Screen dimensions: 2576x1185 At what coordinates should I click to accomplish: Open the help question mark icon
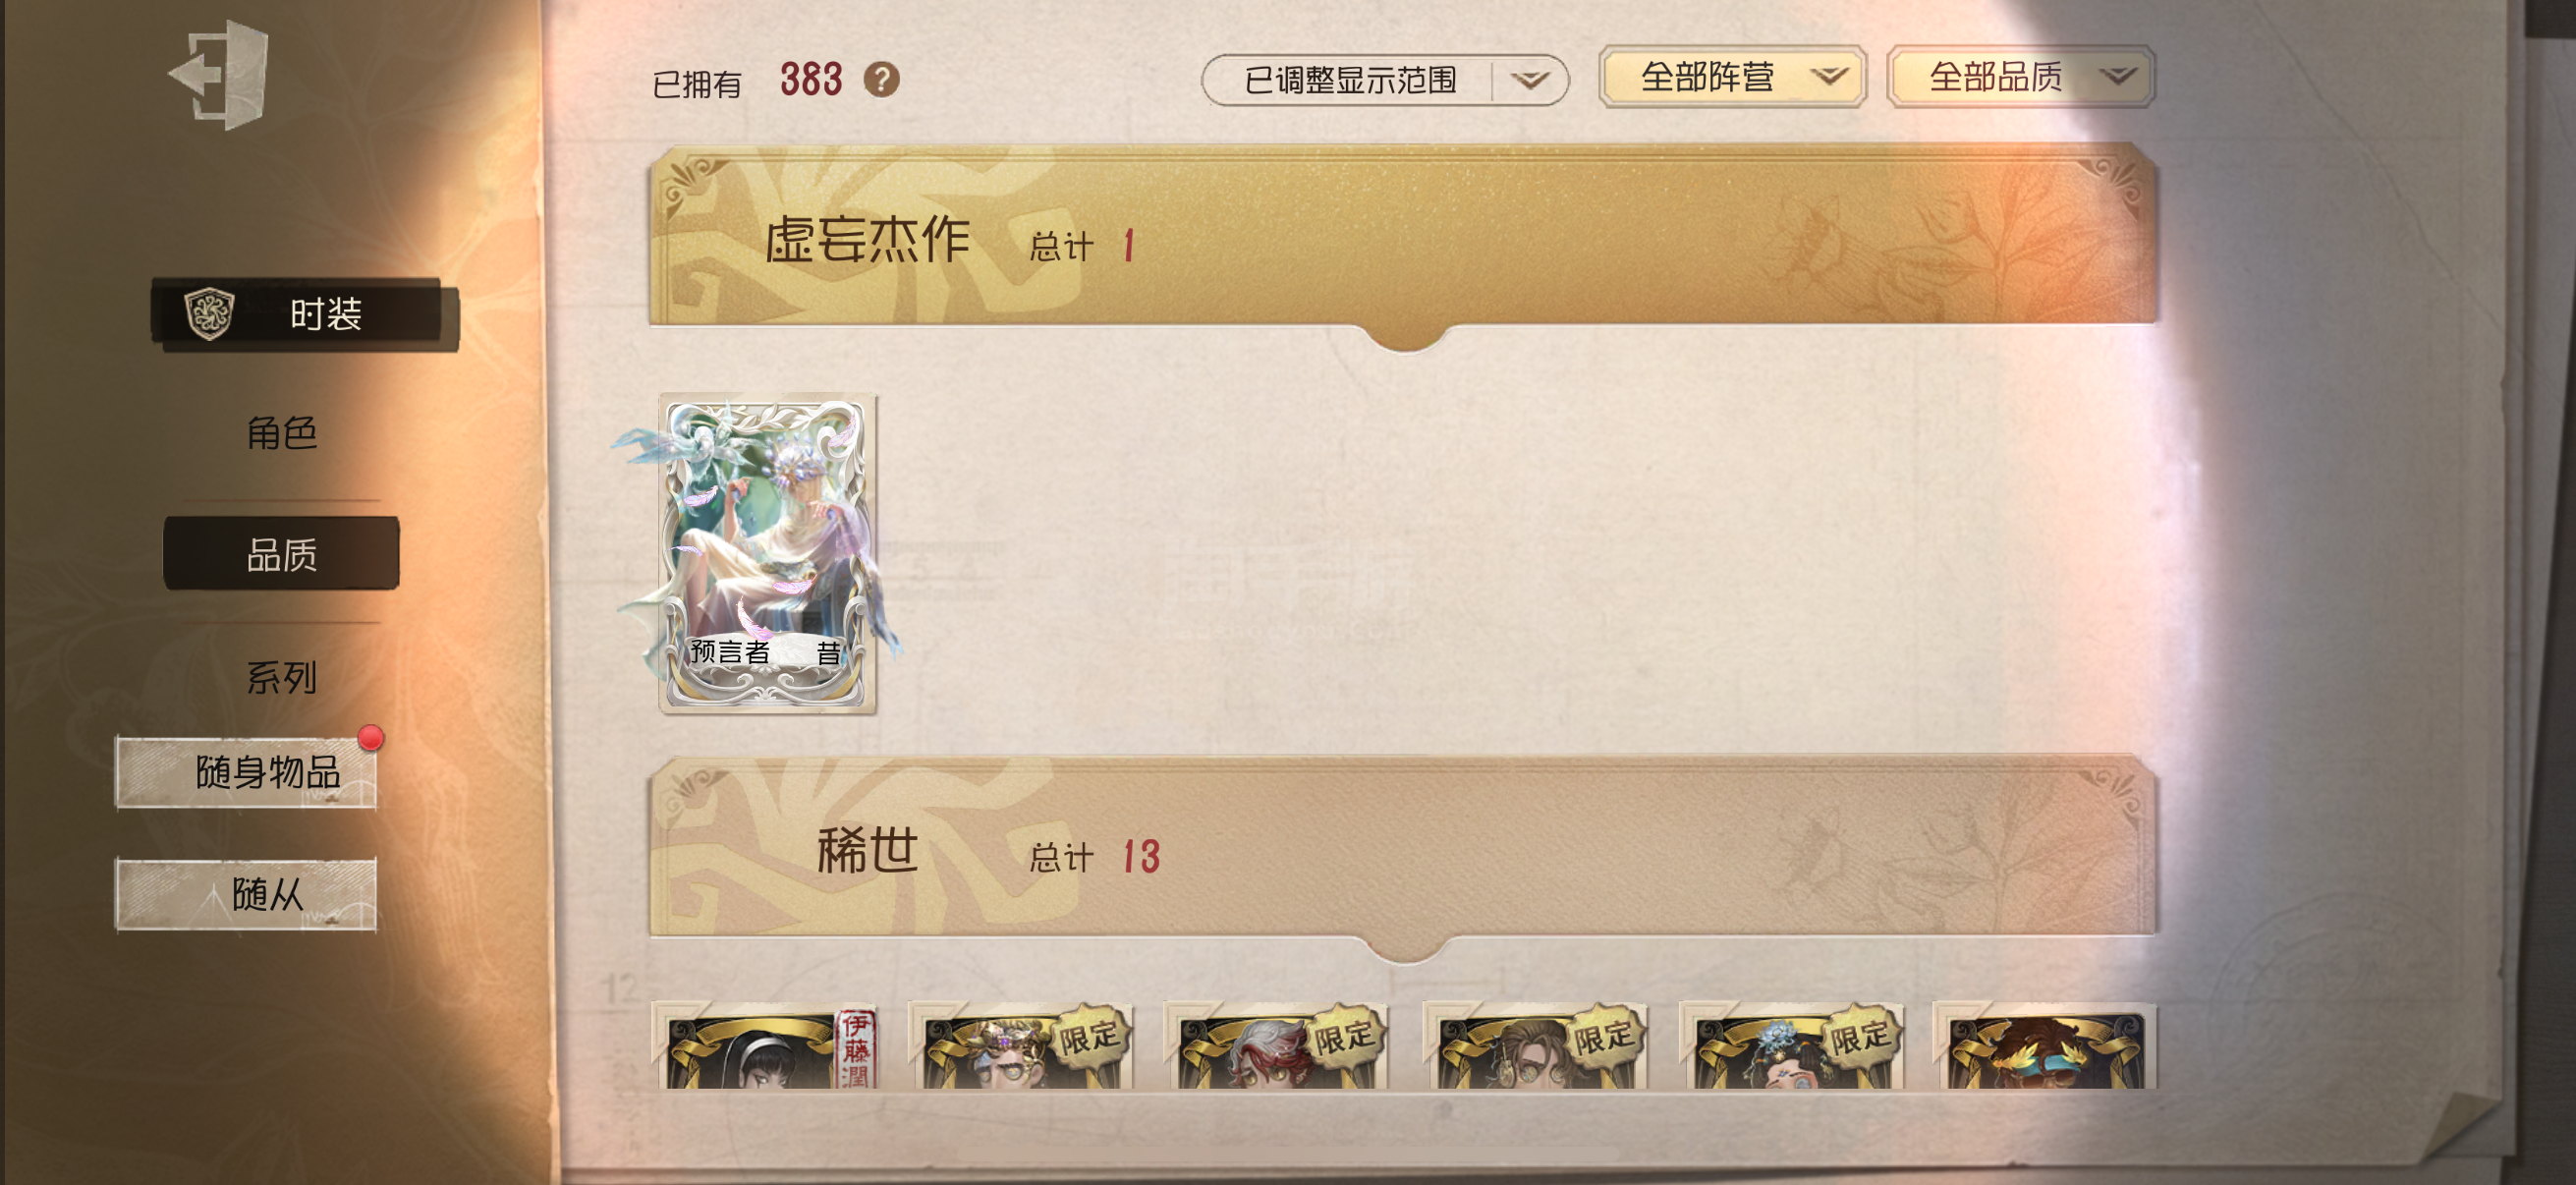[881, 79]
